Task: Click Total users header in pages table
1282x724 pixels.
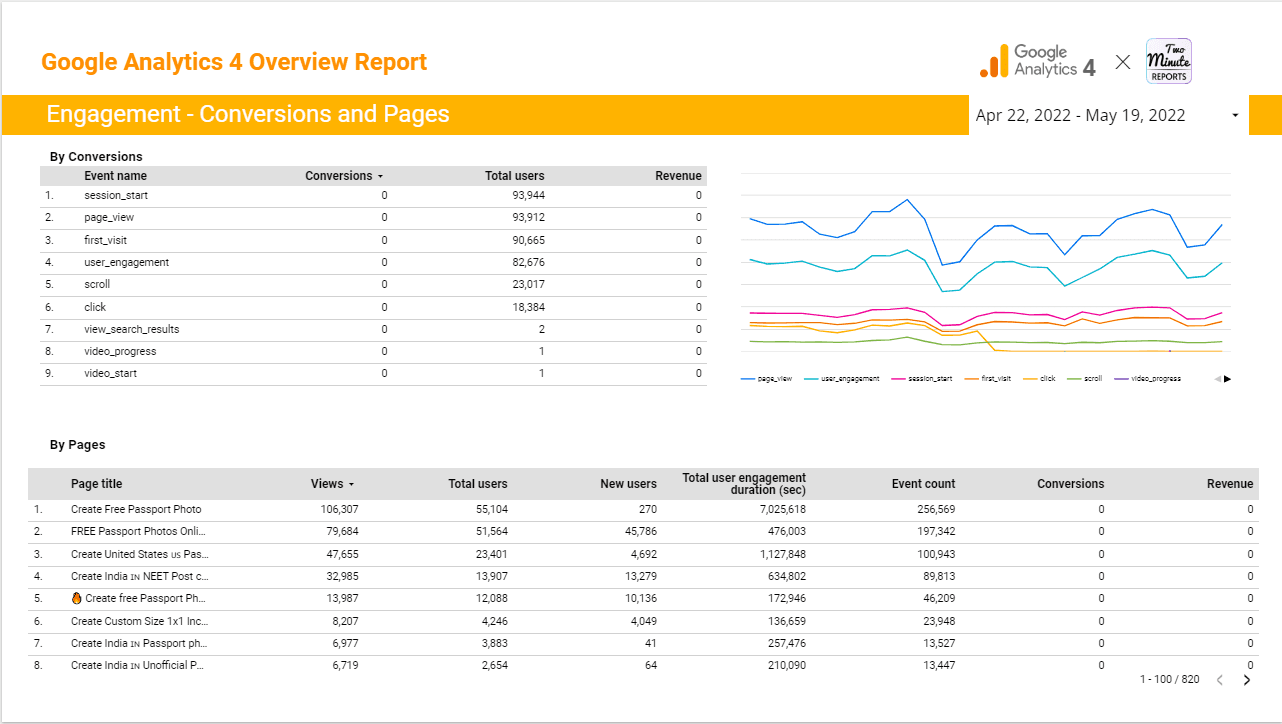Action: 477,484
